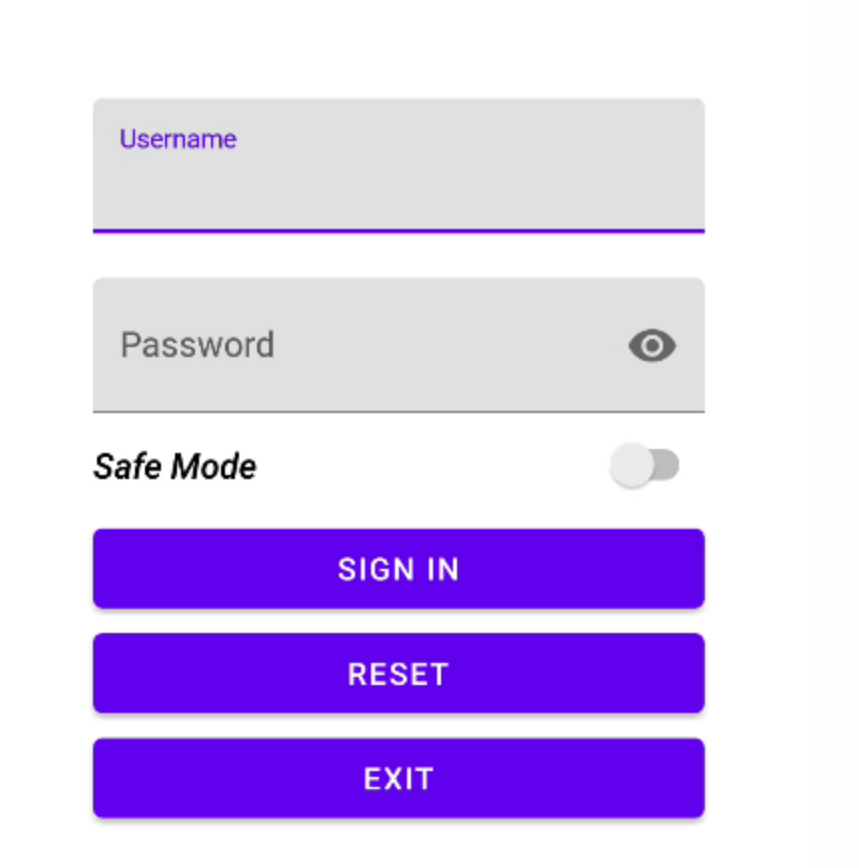Viewport: 859px width, 868px height.
Task: Enable Safe Mode using the switch thumb
Action: coord(632,466)
